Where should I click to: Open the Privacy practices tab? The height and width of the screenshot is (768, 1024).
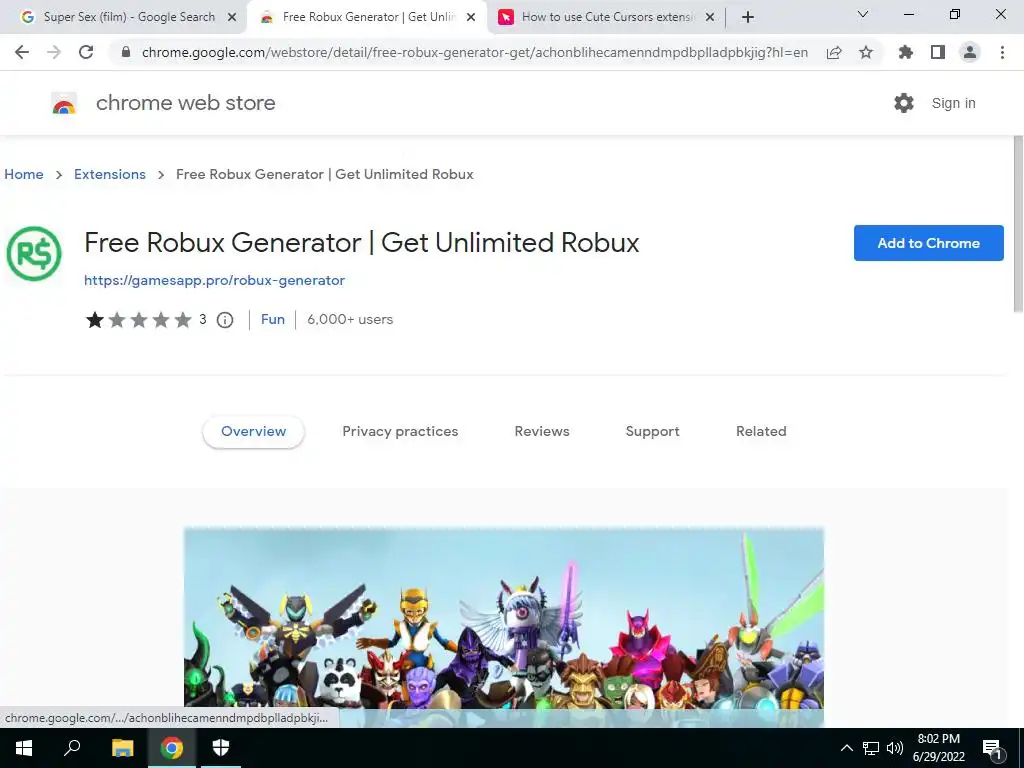(x=400, y=431)
